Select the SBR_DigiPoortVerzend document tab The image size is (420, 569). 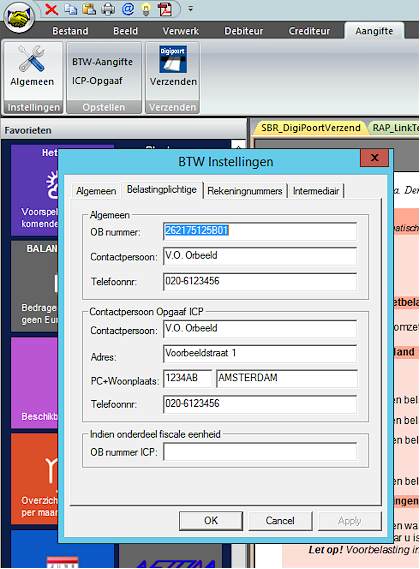[x=310, y=128]
